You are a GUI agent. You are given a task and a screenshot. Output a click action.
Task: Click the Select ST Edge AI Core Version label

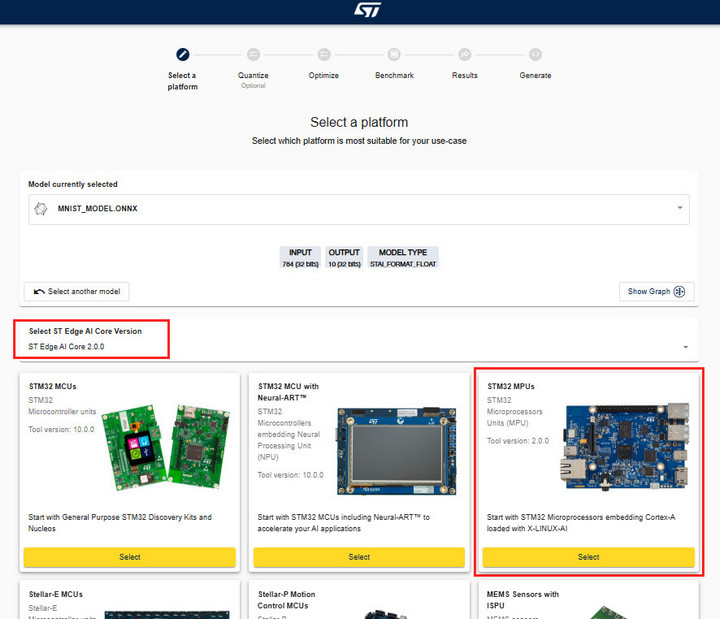click(x=85, y=331)
